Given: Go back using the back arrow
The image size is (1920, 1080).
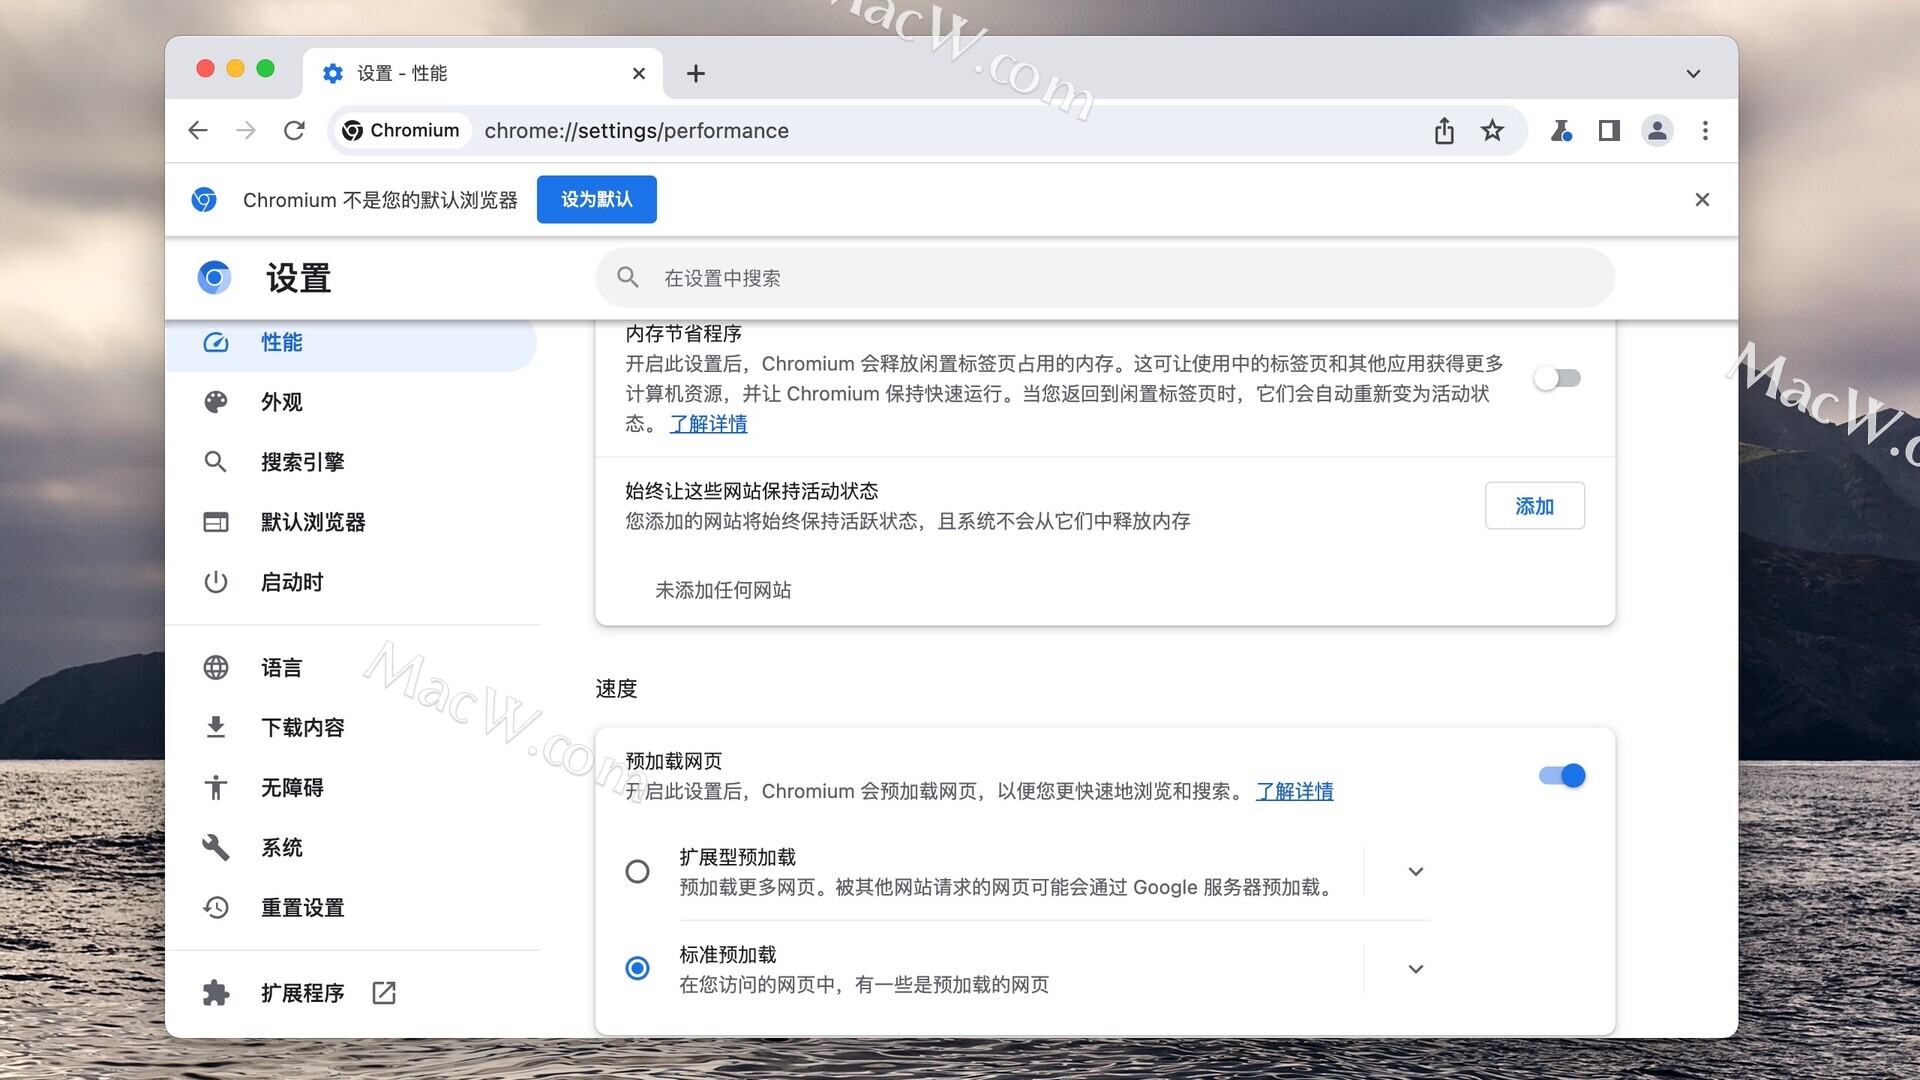Looking at the screenshot, I should pyautogui.click(x=198, y=130).
